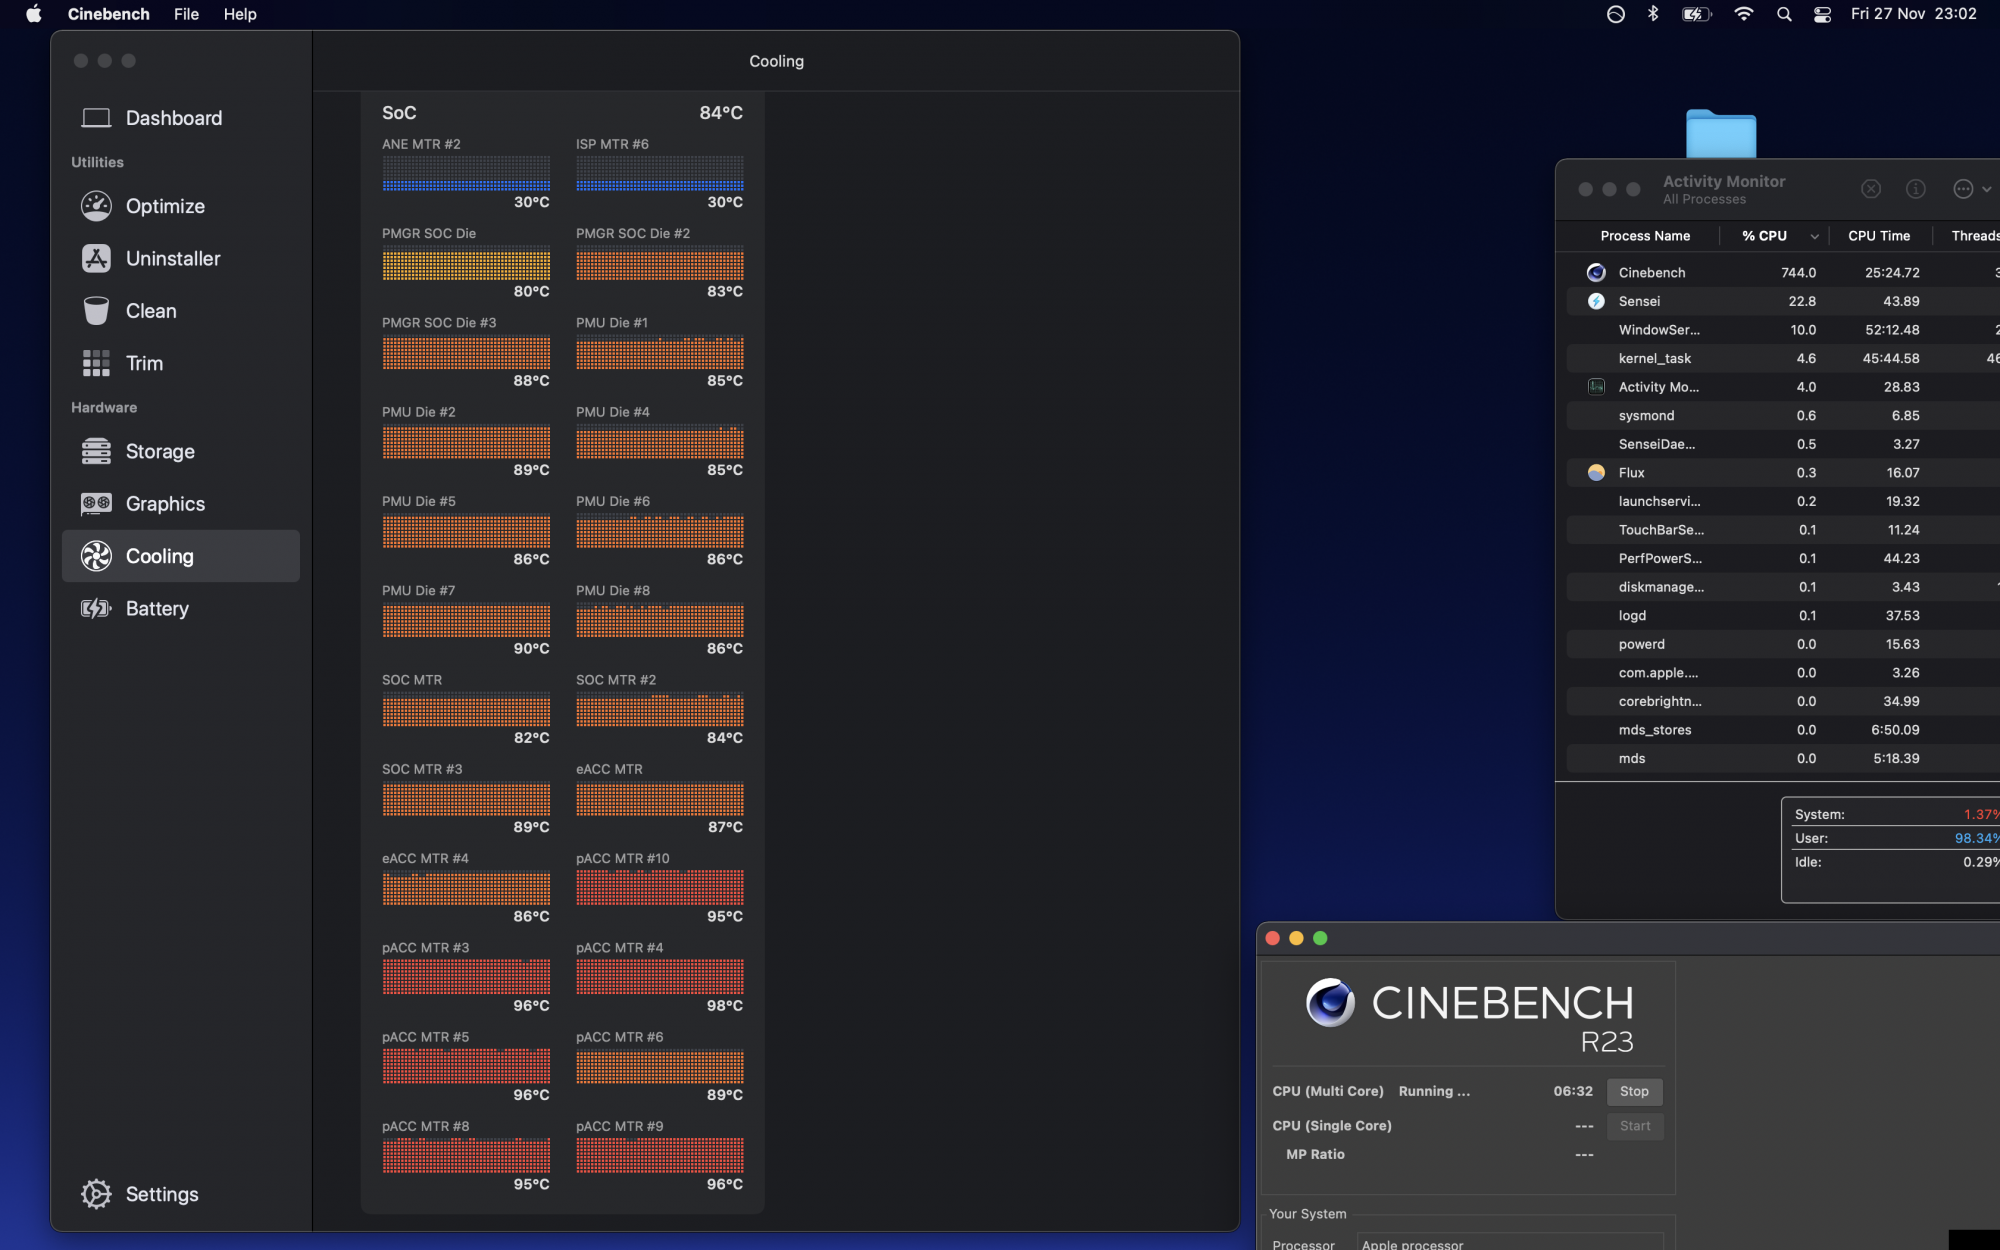Viewport: 2000px width, 1250px height.
Task: Click Activity Monitor's stop process icon
Action: click(x=1871, y=189)
